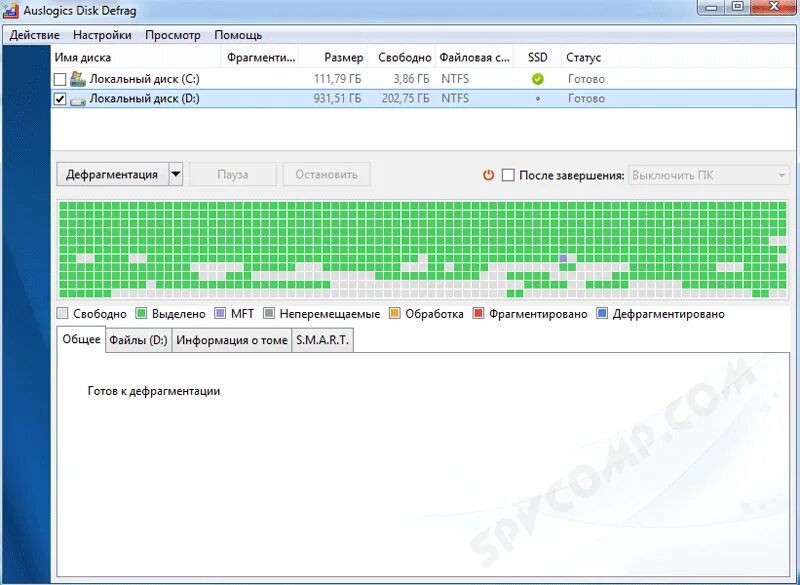Select the Локальный диск (D:) row
800x585 pixels.
point(423,99)
